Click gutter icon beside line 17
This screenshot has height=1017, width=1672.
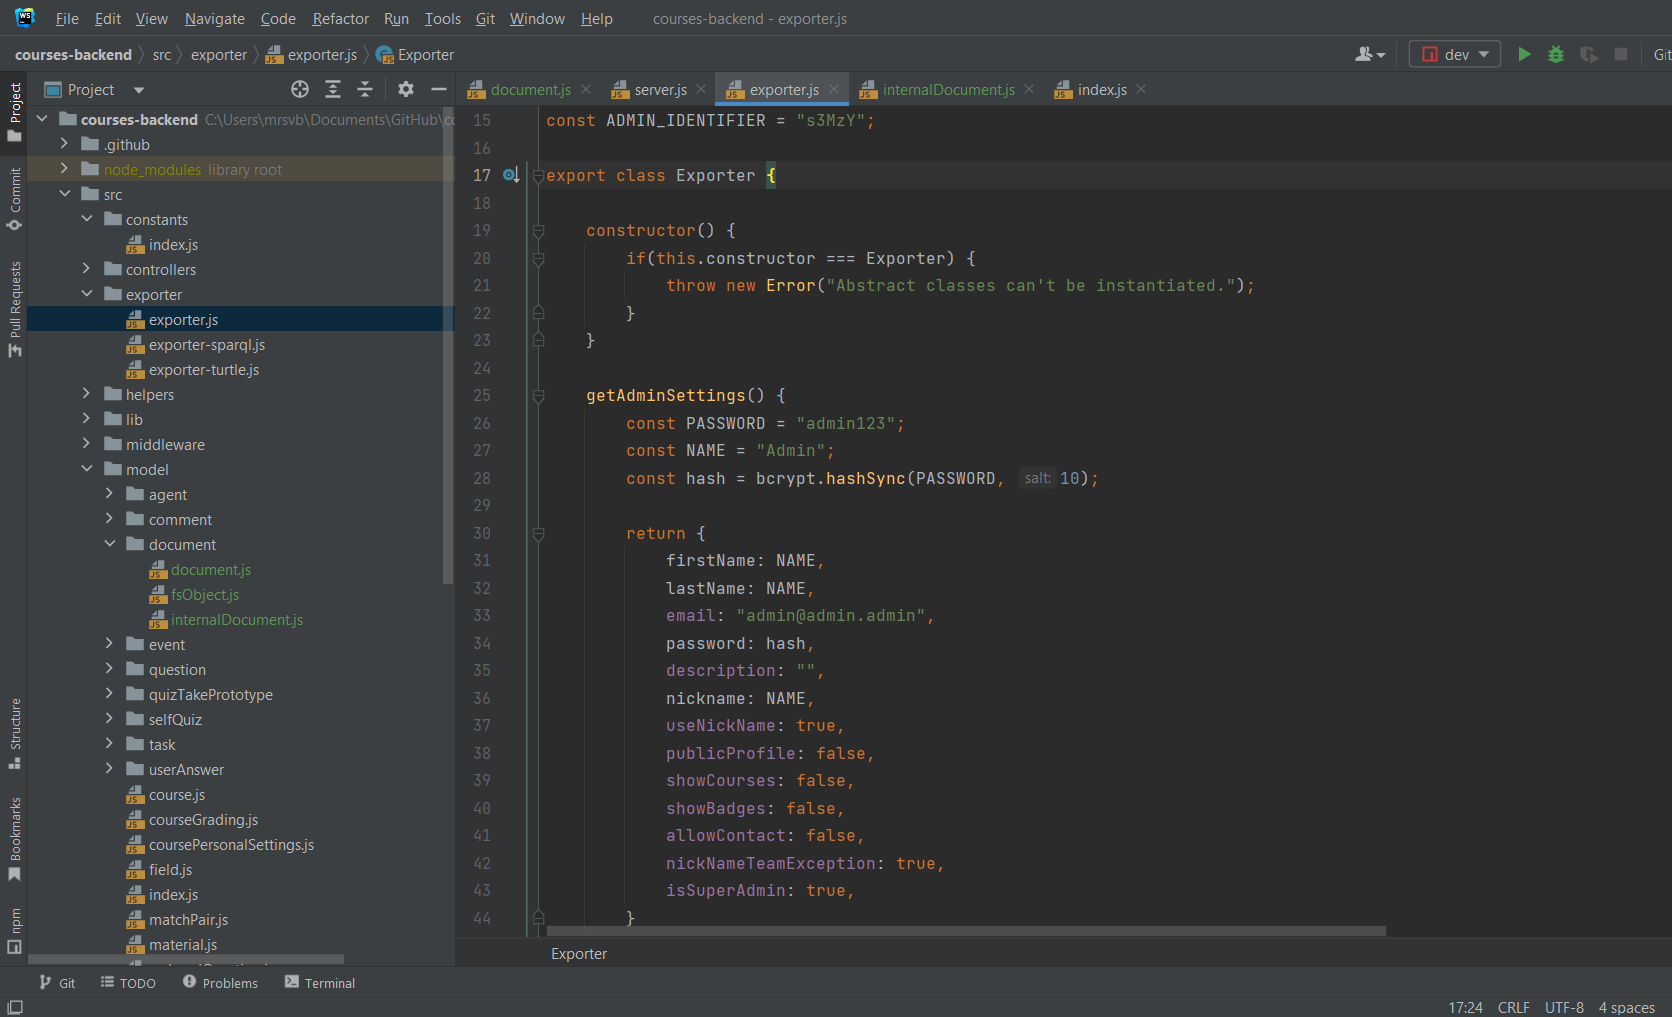[x=510, y=176]
